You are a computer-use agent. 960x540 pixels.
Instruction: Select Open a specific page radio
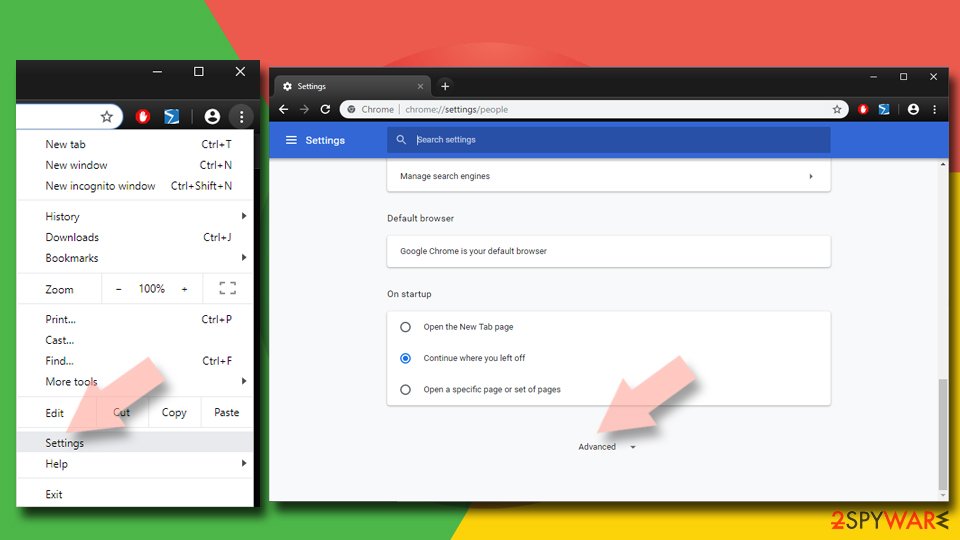[x=405, y=389]
